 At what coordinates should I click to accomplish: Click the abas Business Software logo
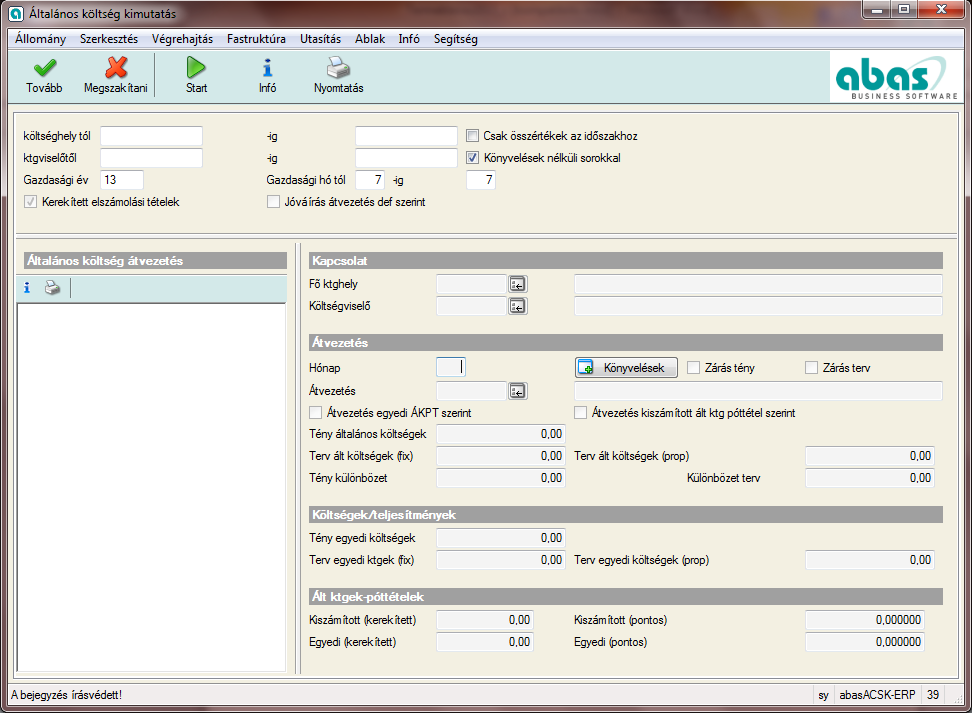tap(895, 77)
